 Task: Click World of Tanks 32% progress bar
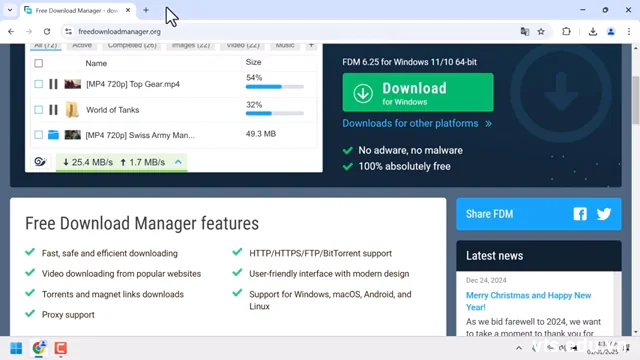[275, 113]
